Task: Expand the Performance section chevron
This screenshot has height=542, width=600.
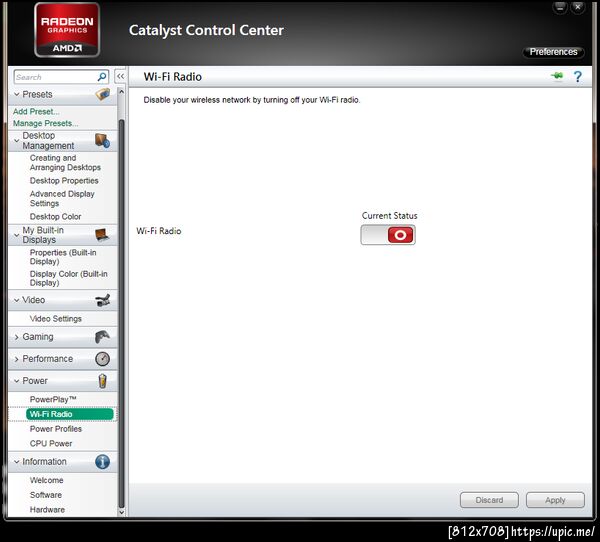Action: 16,359
